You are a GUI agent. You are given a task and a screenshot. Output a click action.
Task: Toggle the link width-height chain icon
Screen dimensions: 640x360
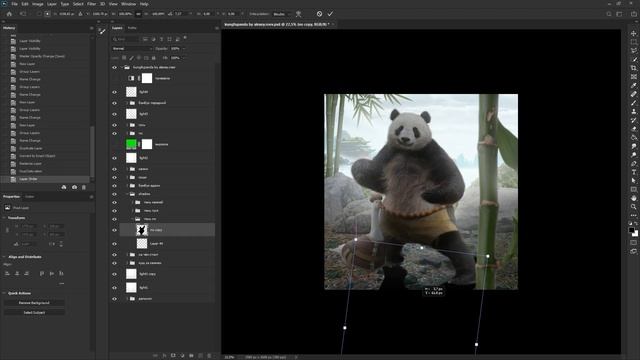coord(138,14)
